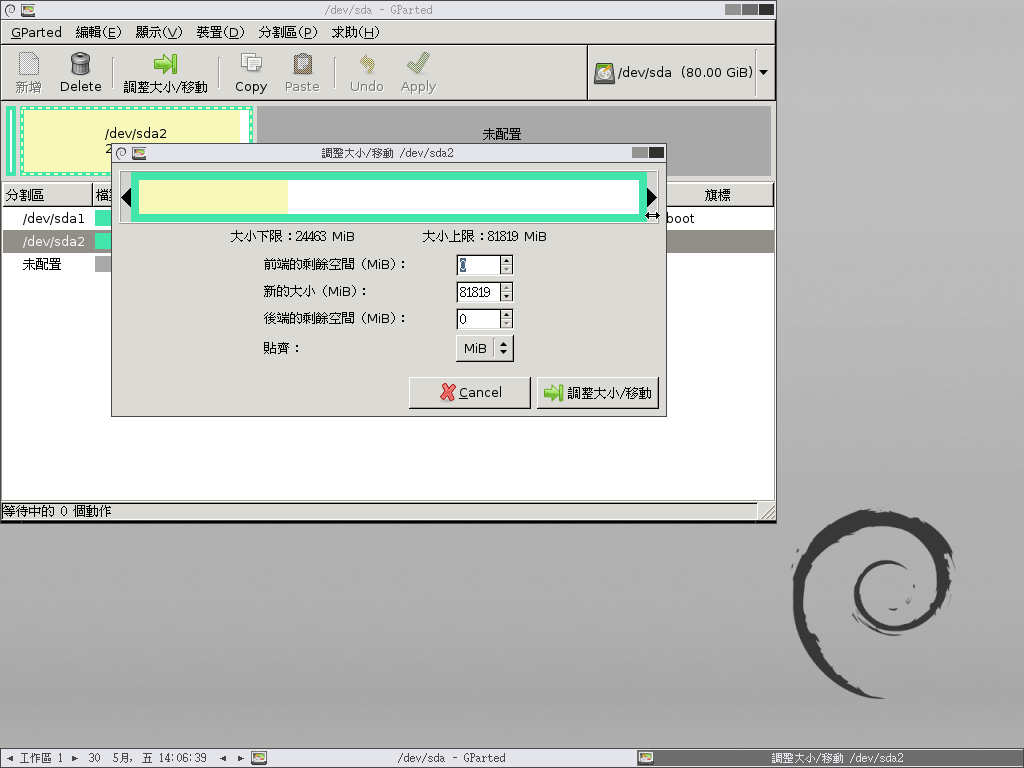1024x768 pixels.
Task: Increase the new size spinner value
Action: tap(506, 287)
